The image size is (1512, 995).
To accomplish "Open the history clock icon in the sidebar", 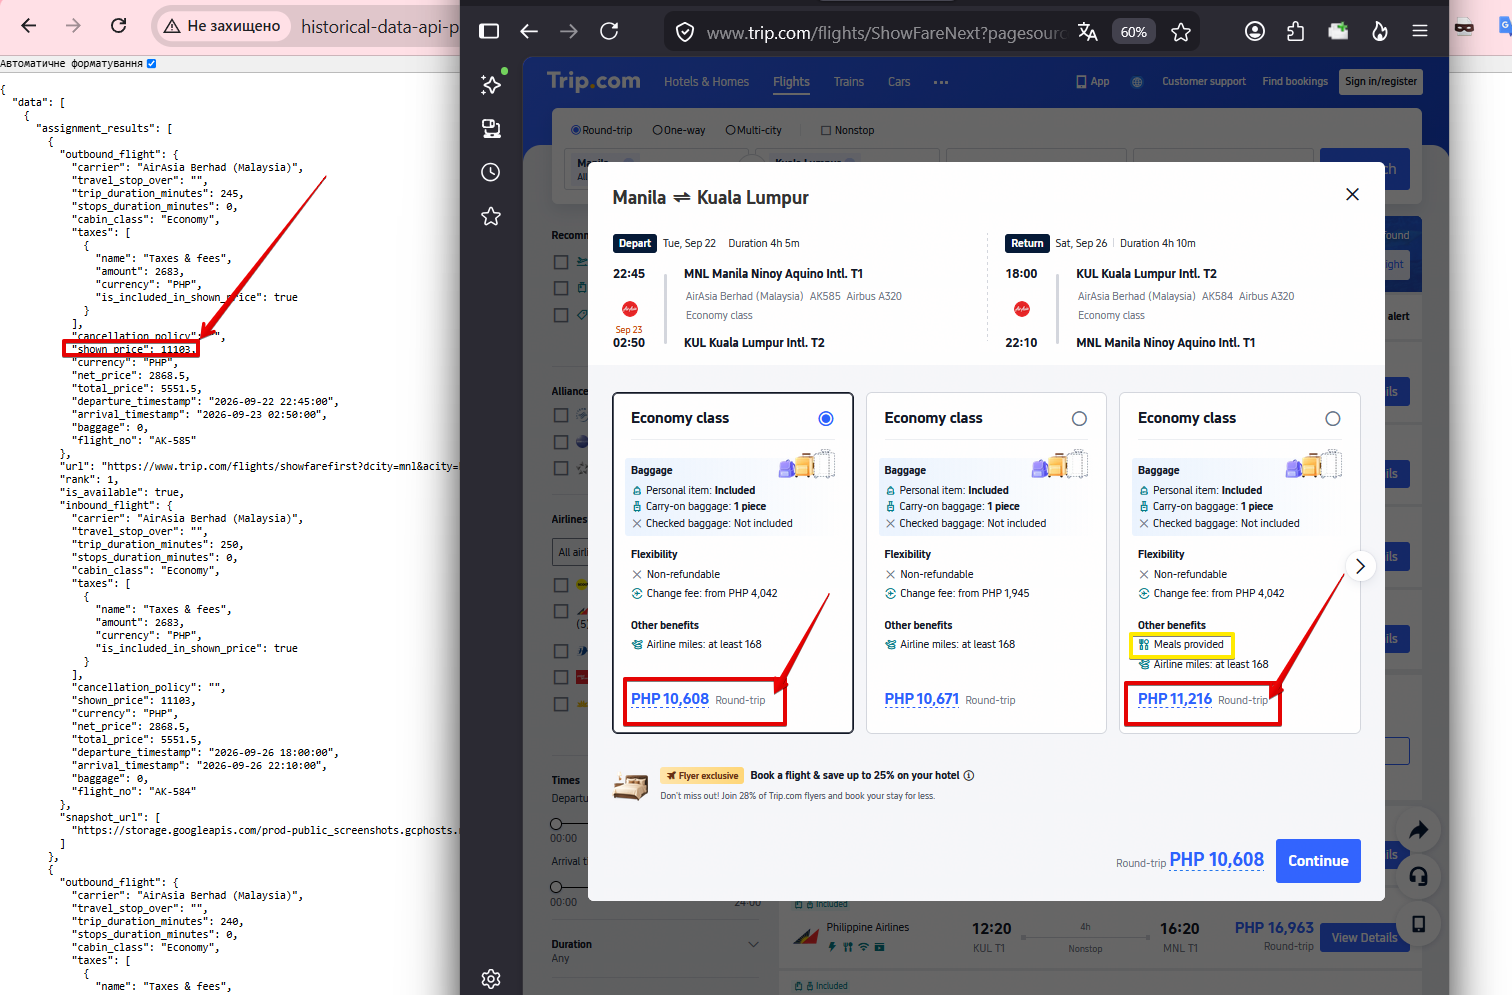I will click(x=491, y=172).
